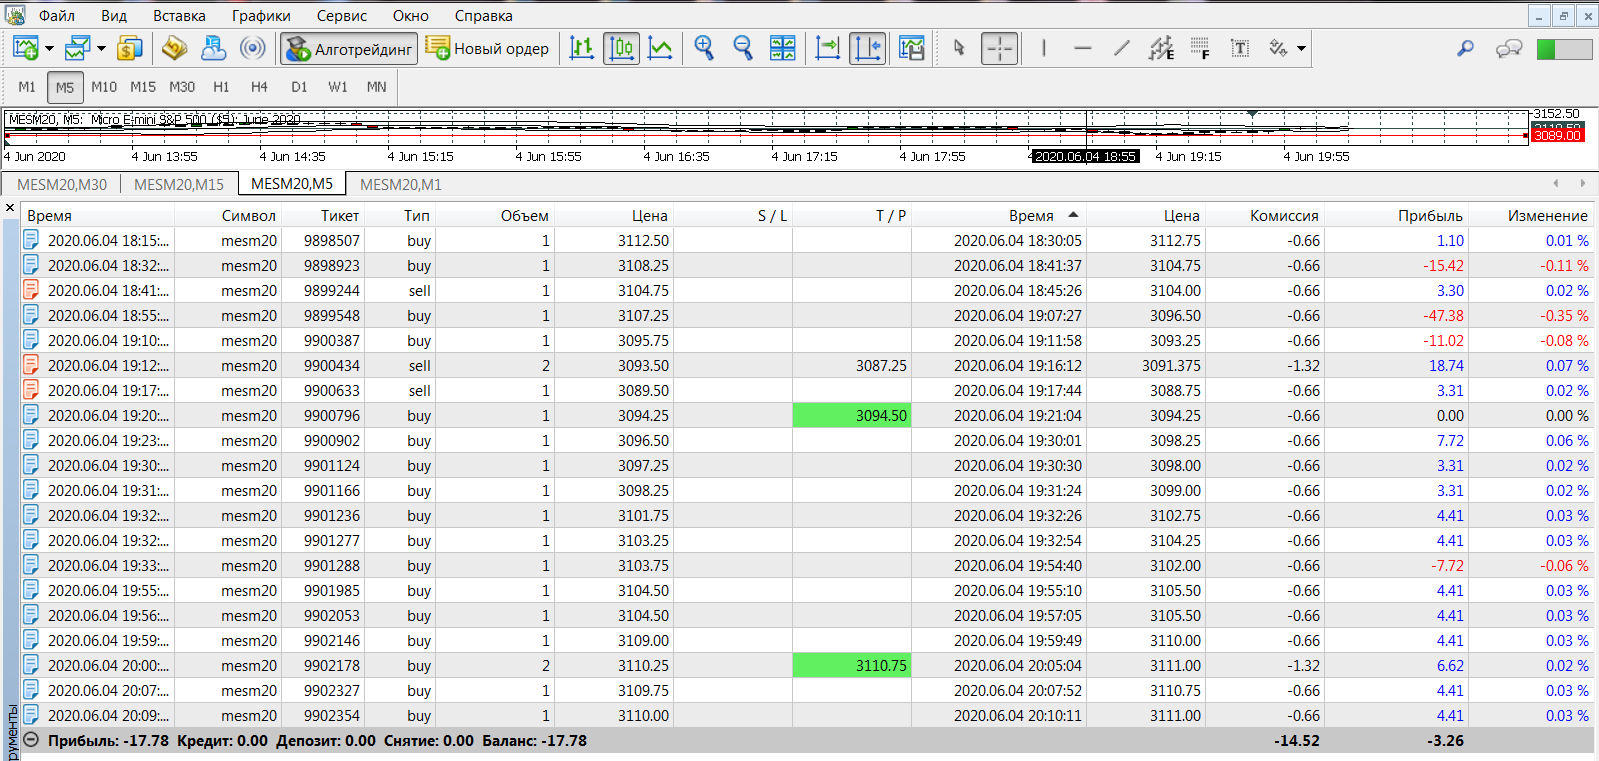Toggle the candlestick chart mode
The height and width of the screenshot is (761, 1599).
[x=621, y=48]
